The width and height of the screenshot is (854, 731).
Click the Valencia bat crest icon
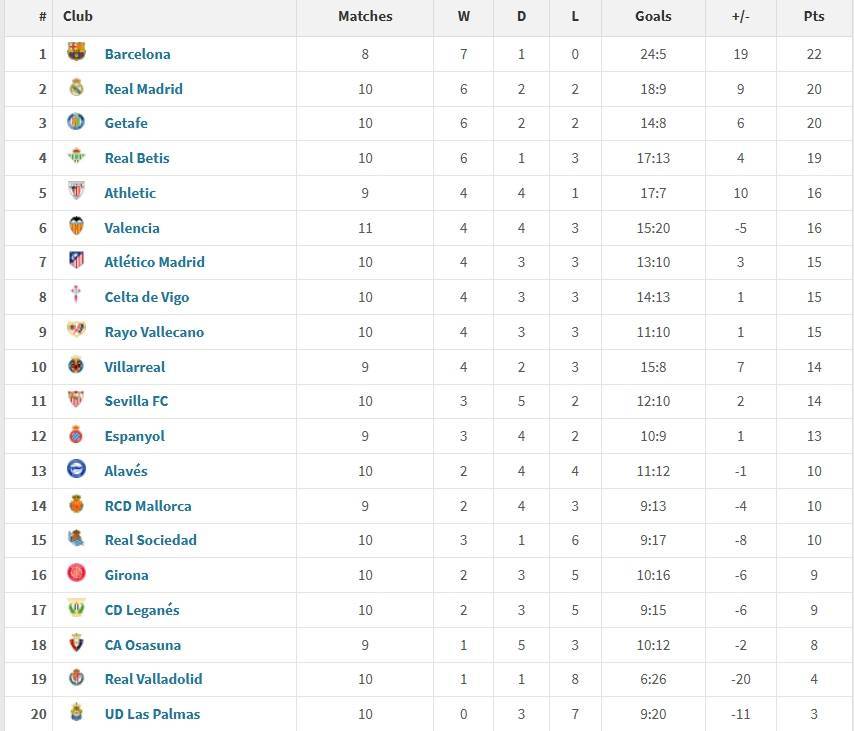pyautogui.click(x=76, y=227)
